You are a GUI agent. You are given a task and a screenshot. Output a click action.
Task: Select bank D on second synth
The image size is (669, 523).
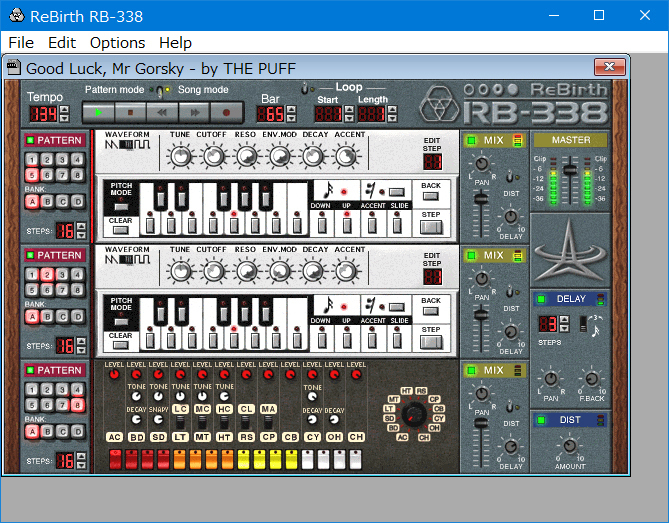coord(78,316)
